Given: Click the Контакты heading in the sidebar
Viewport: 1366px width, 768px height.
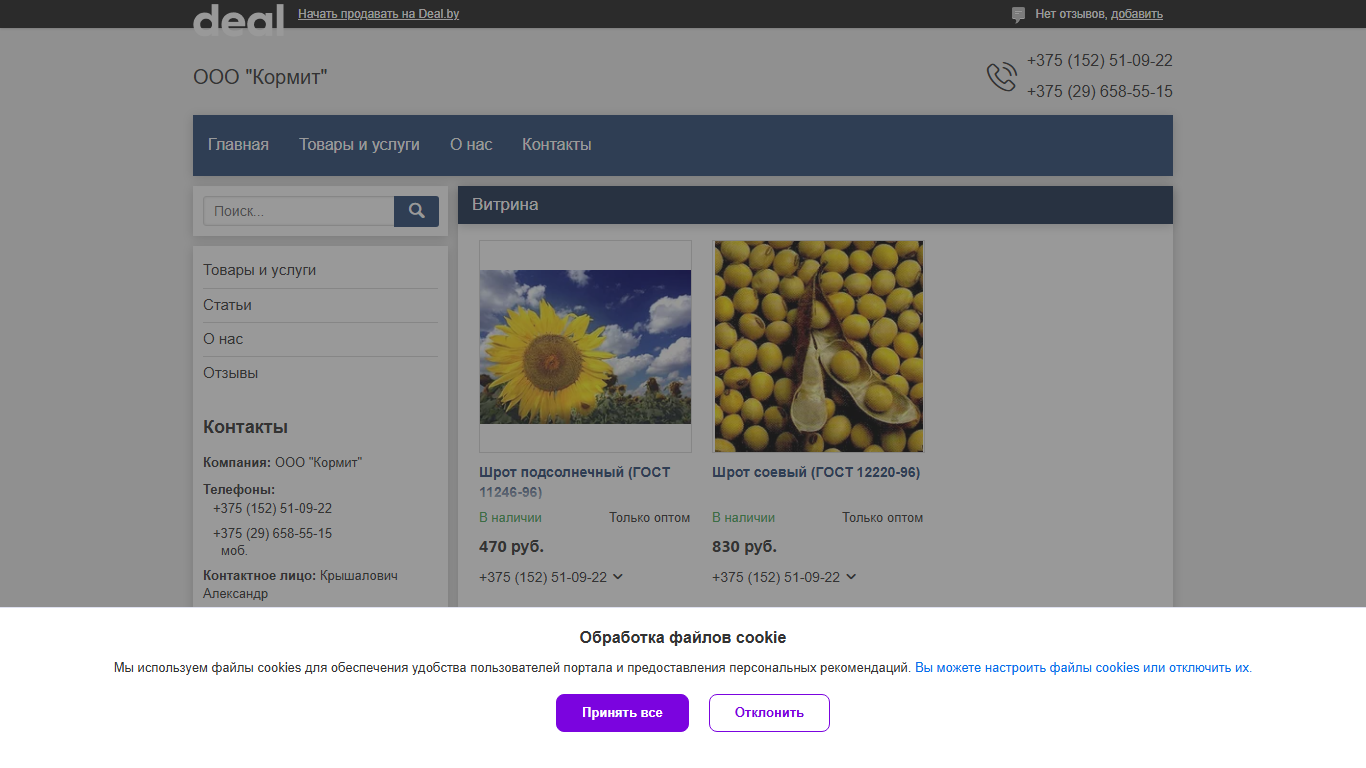Looking at the screenshot, I should click(x=245, y=427).
